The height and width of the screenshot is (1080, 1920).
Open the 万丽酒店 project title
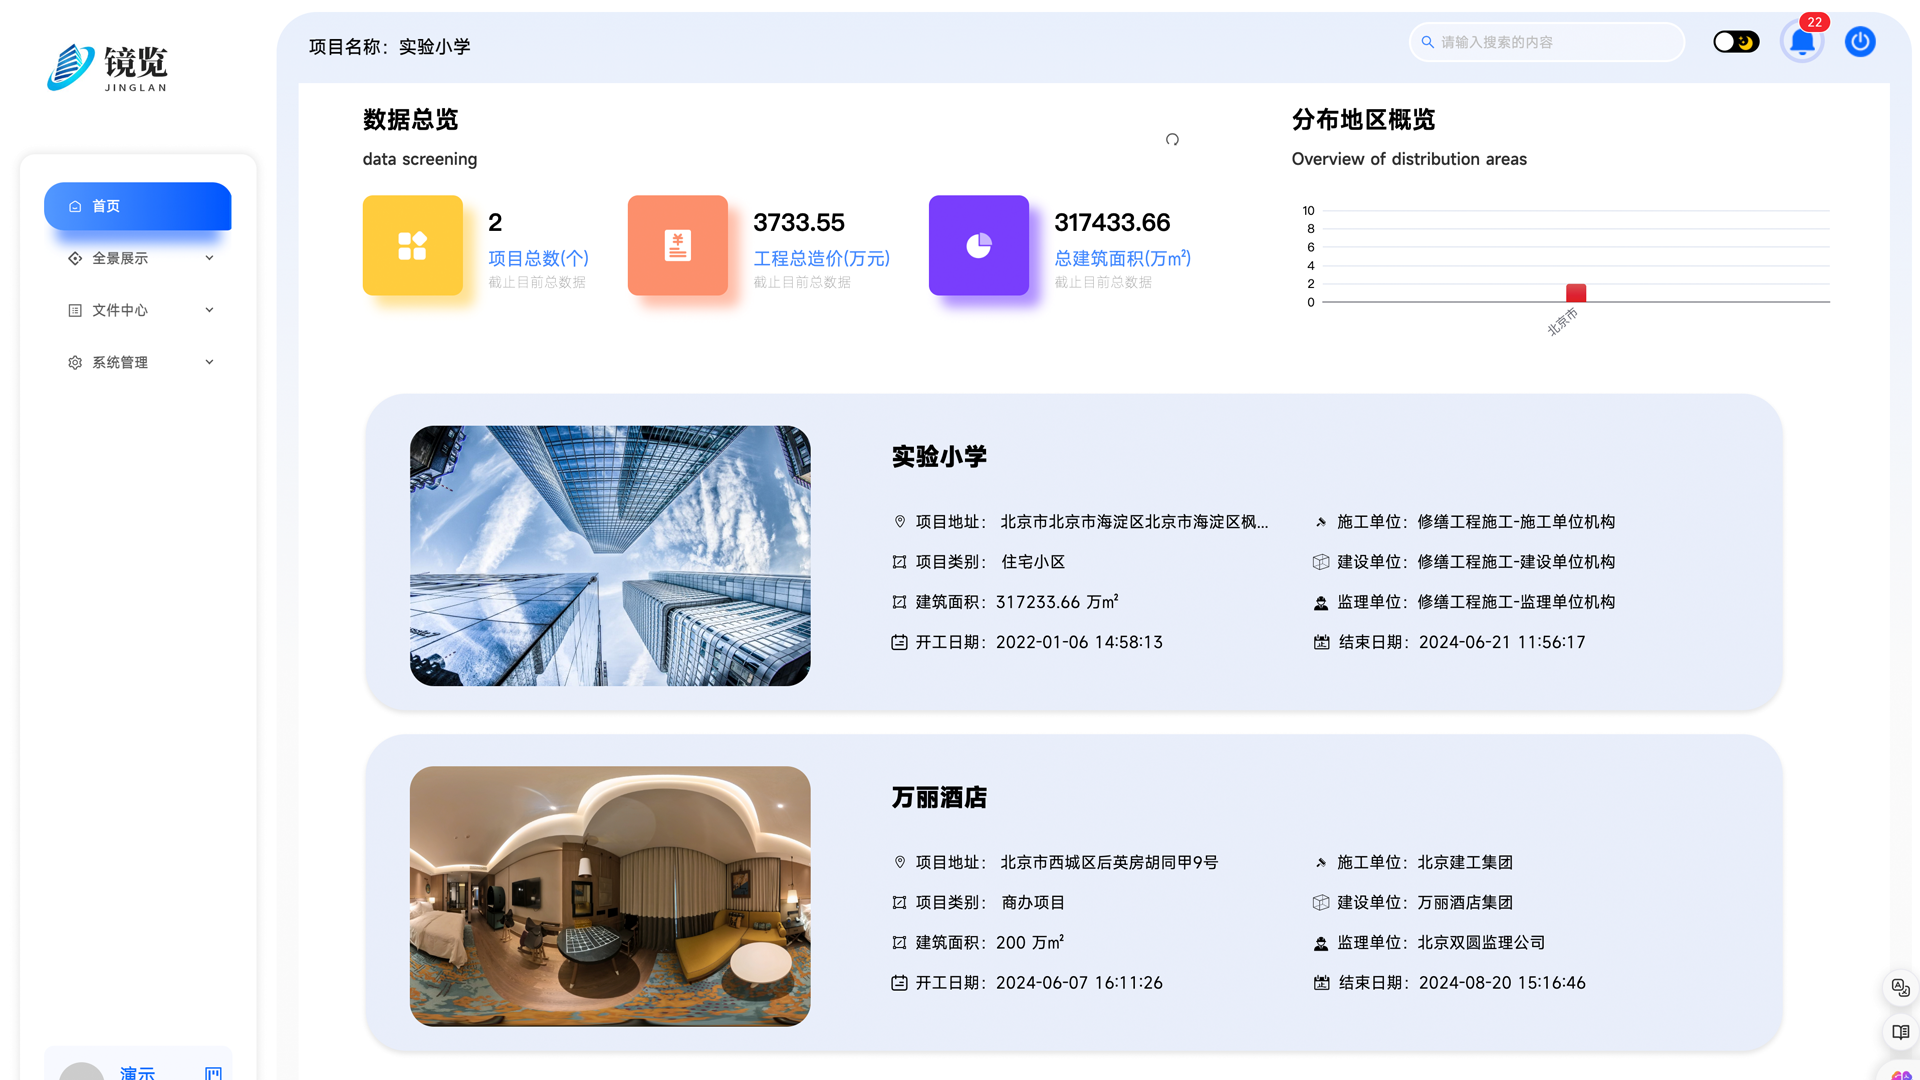click(938, 798)
